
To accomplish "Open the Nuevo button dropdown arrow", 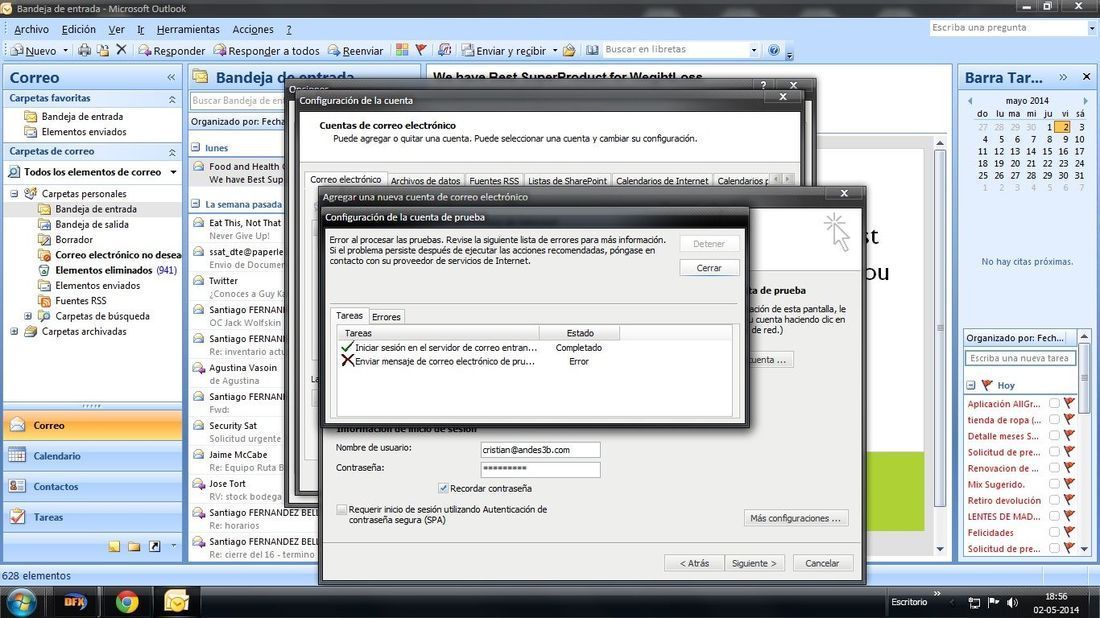I will tap(65, 51).
